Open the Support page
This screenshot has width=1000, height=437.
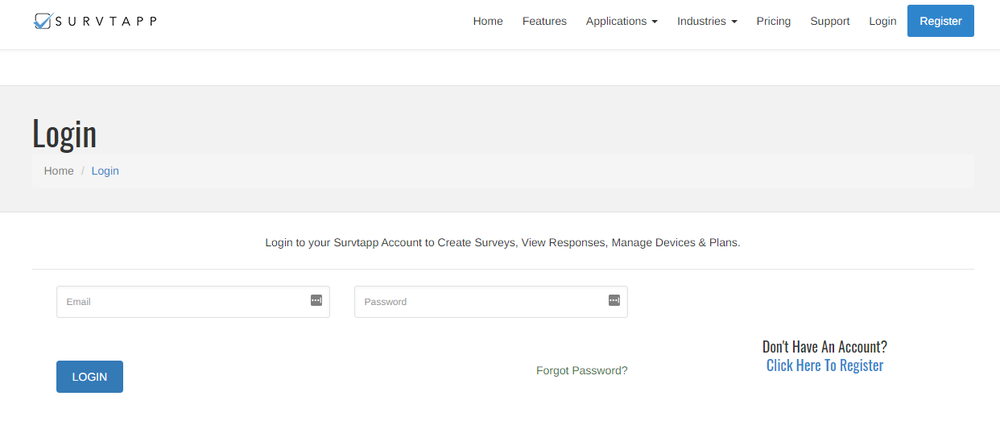[830, 21]
